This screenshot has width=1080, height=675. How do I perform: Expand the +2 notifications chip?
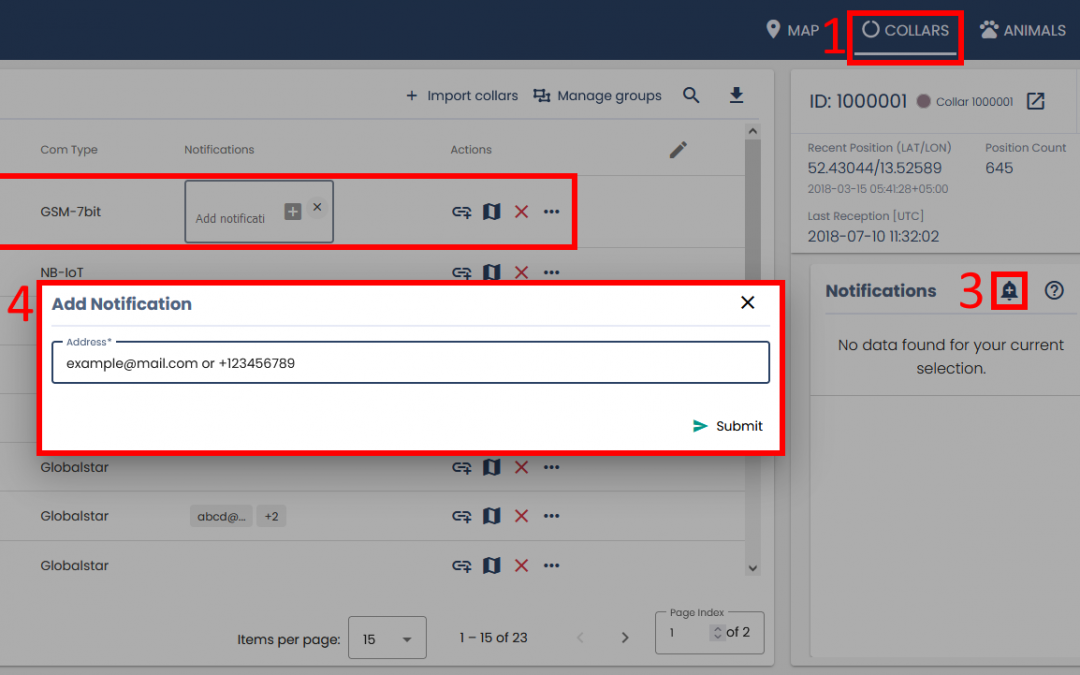[x=271, y=517]
